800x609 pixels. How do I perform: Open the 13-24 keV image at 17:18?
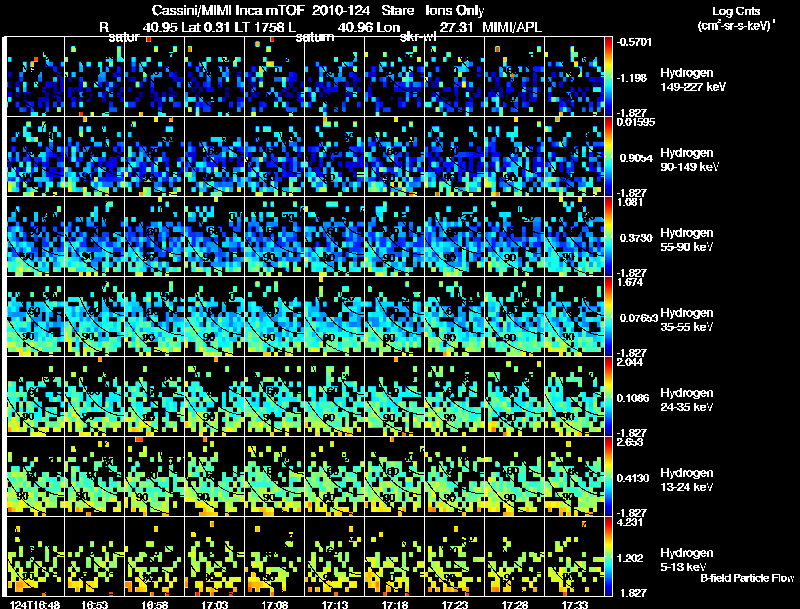(x=394, y=477)
